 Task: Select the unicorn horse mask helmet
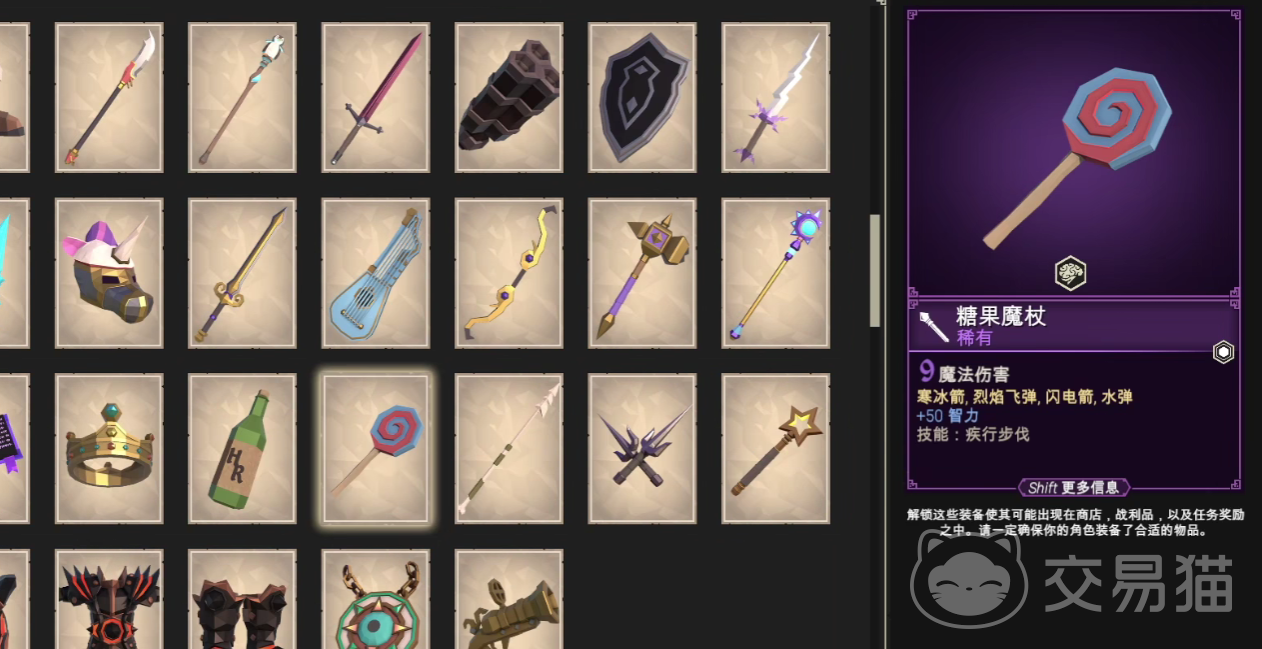pos(109,273)
